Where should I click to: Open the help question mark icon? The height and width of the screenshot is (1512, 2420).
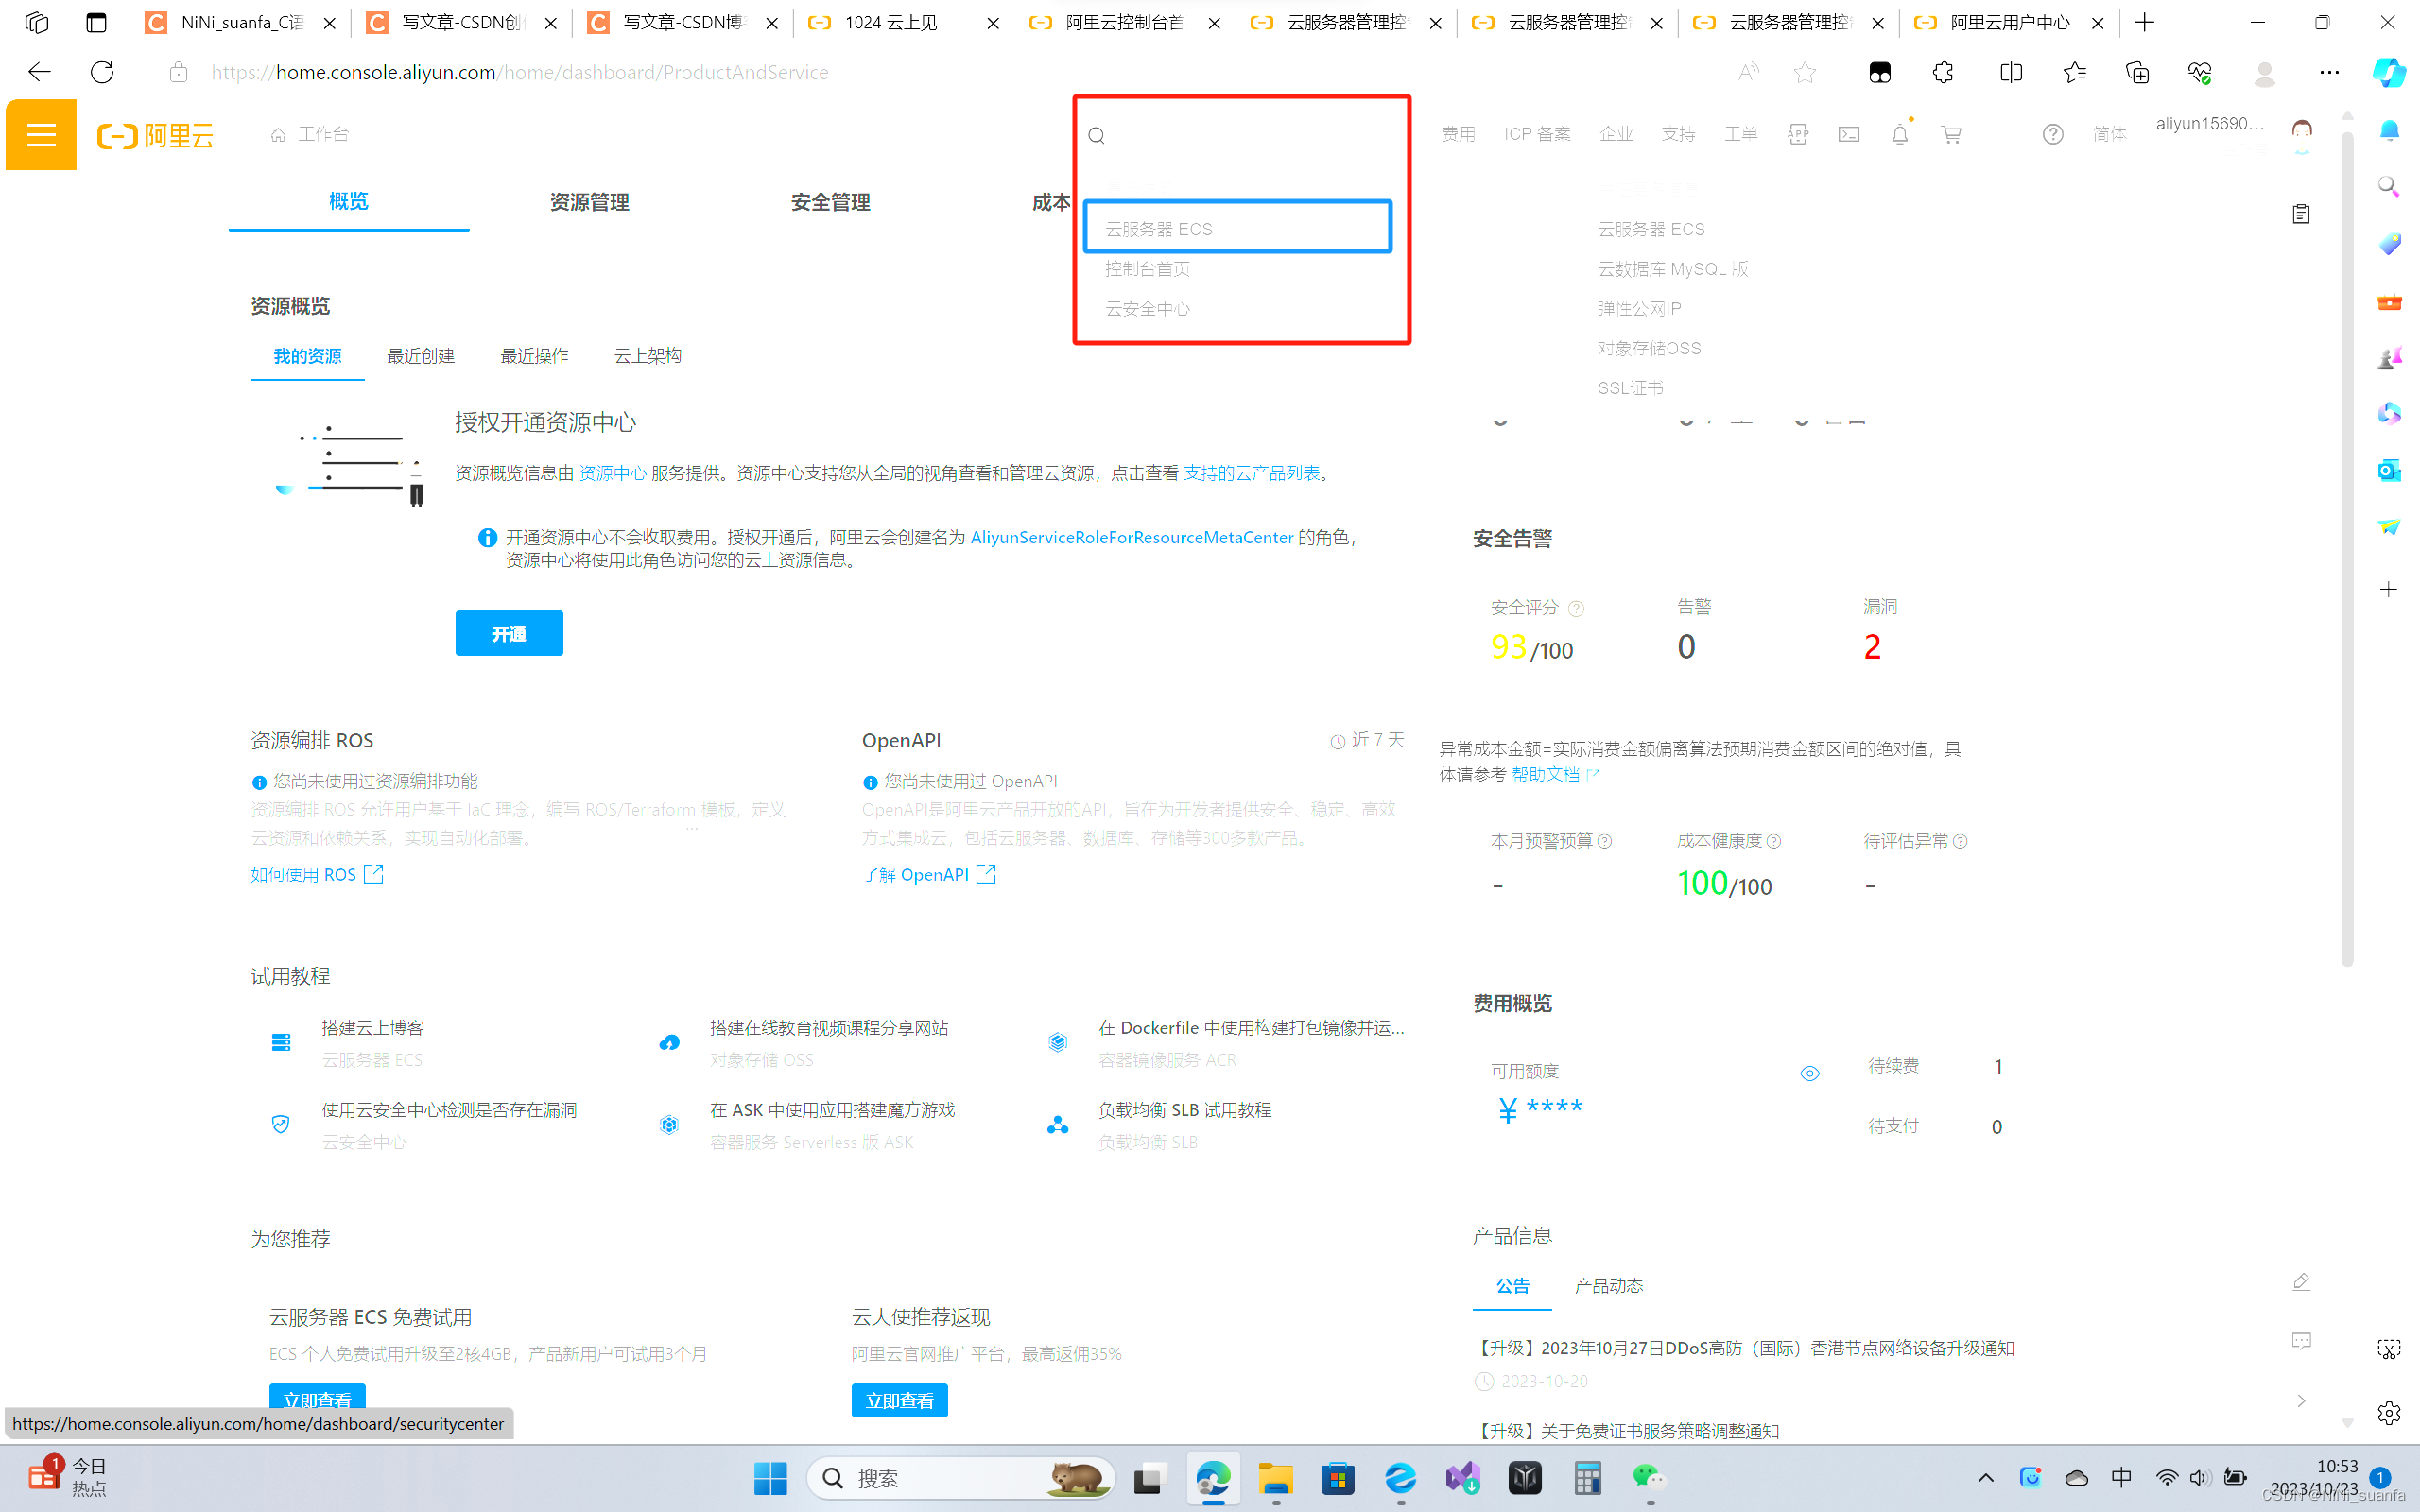[x=2053, y=134]
